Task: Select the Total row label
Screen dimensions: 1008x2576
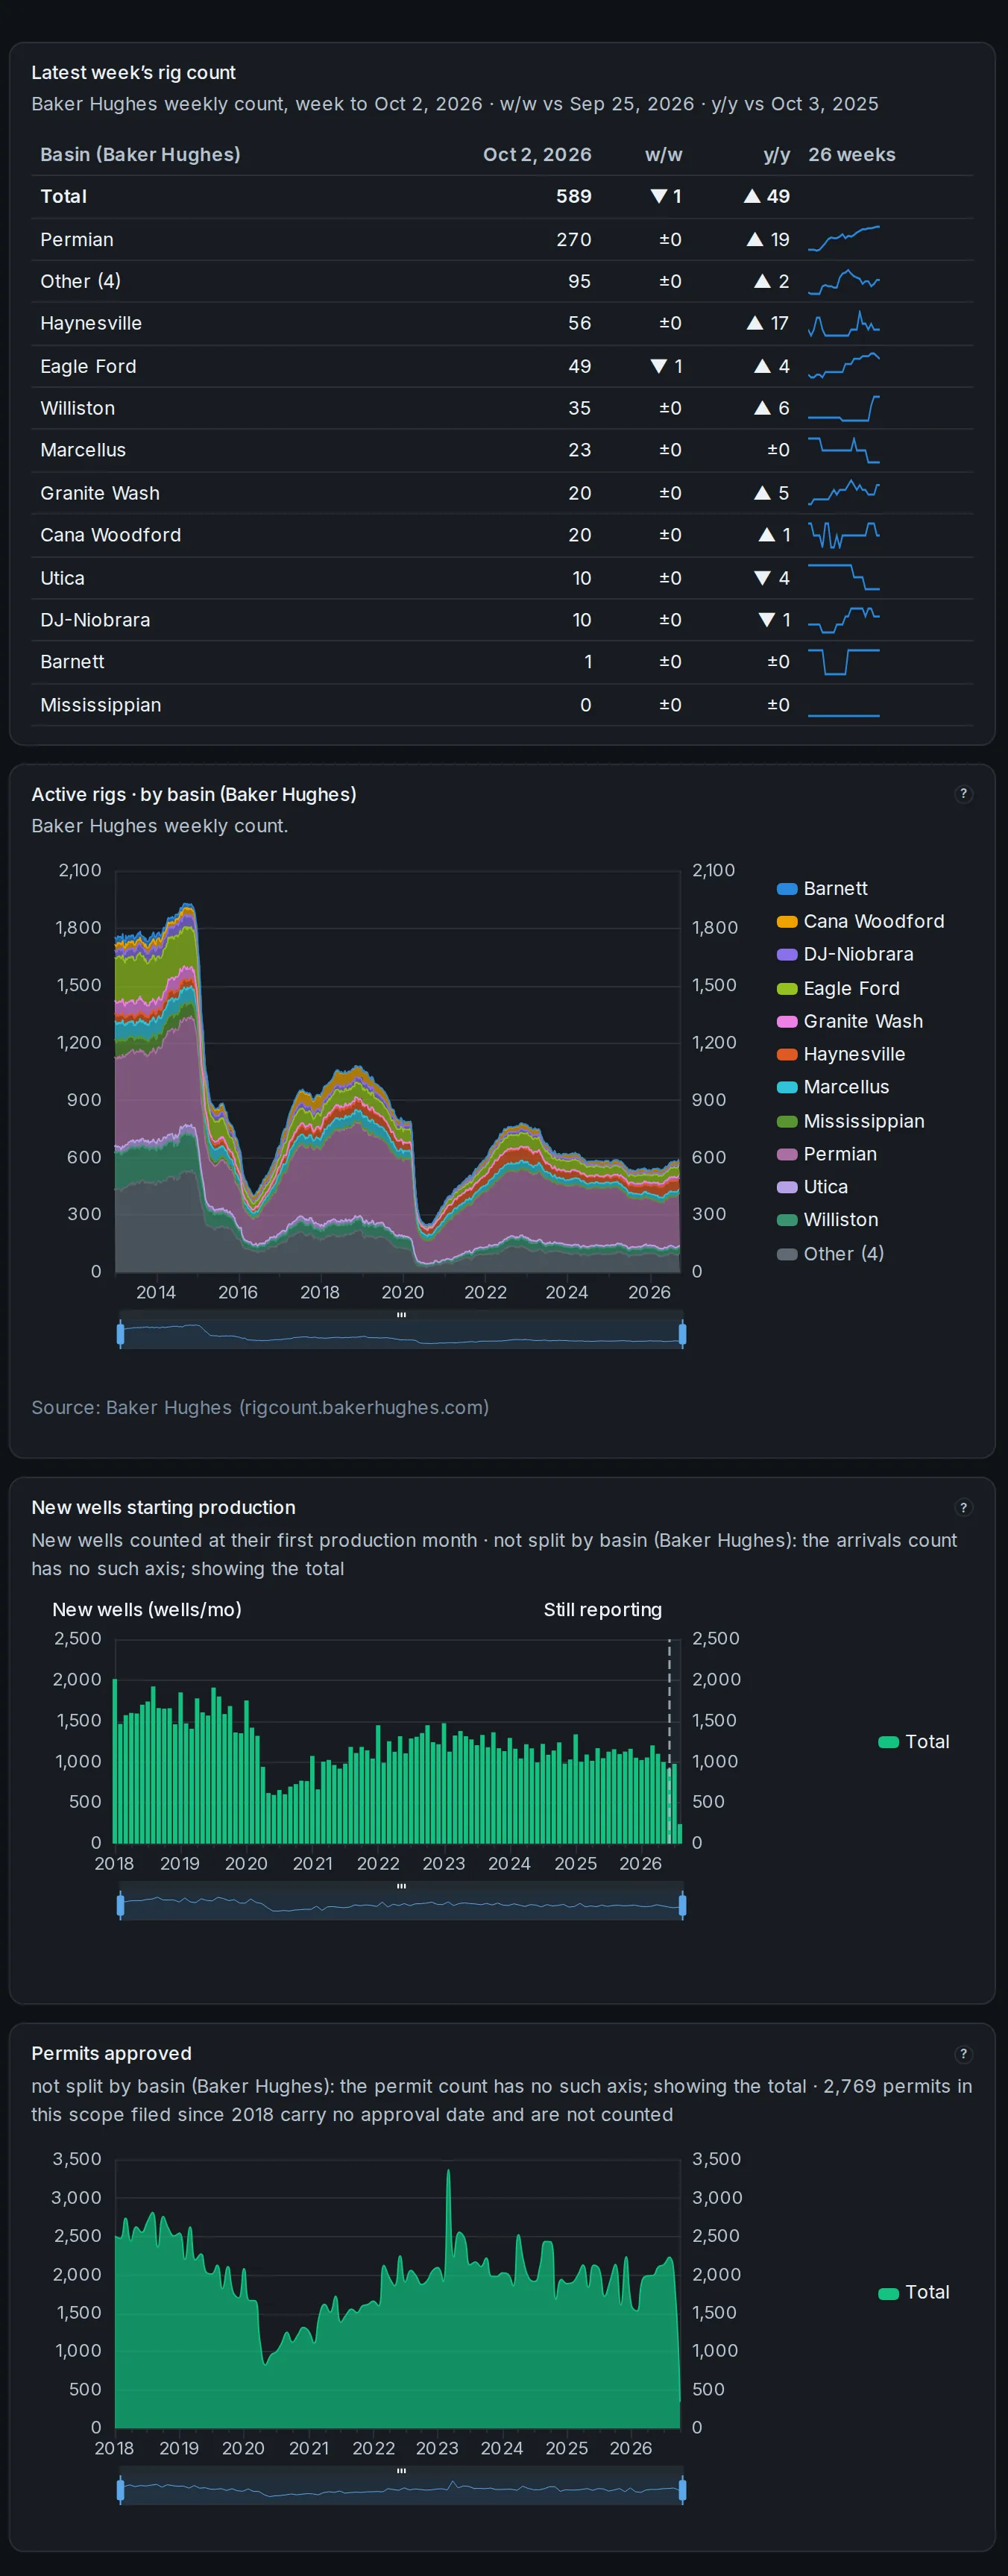Action: (x=64, y=197)
